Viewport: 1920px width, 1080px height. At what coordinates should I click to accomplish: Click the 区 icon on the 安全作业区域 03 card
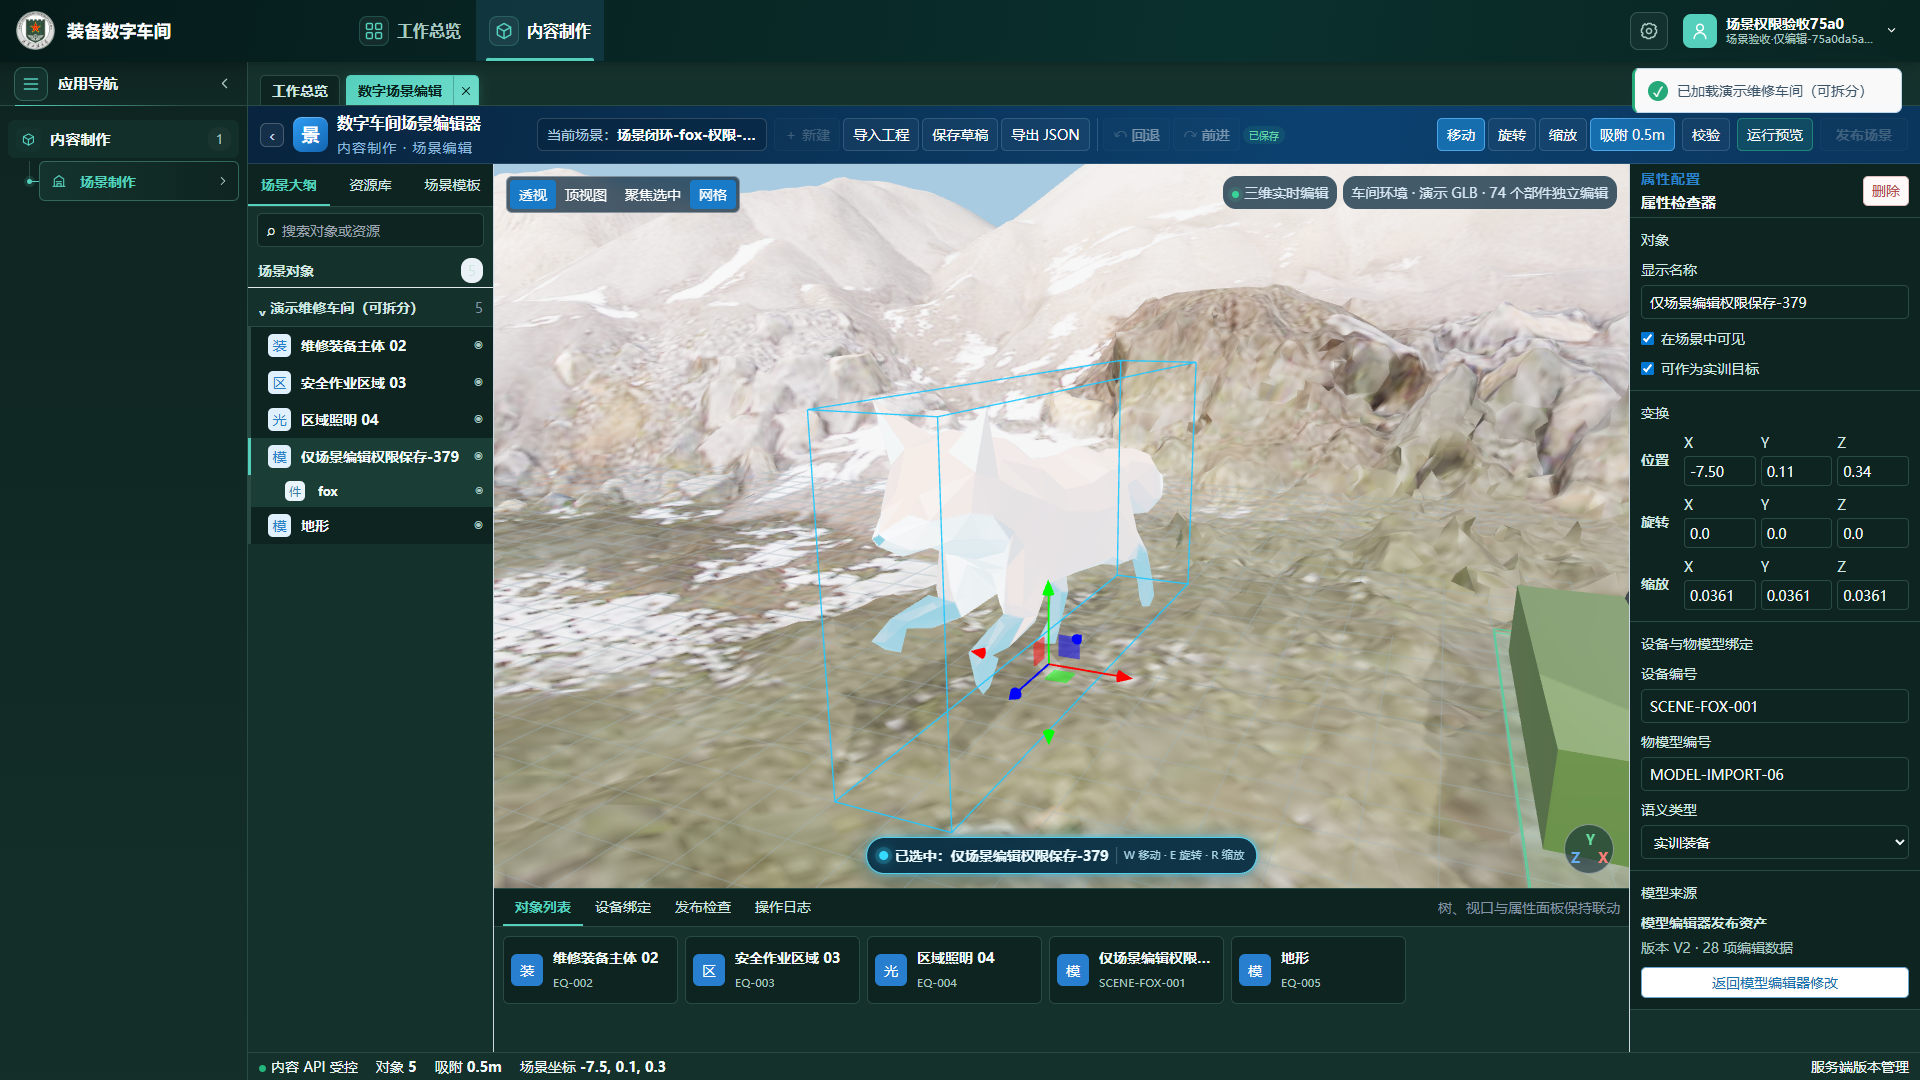[709, 971]
